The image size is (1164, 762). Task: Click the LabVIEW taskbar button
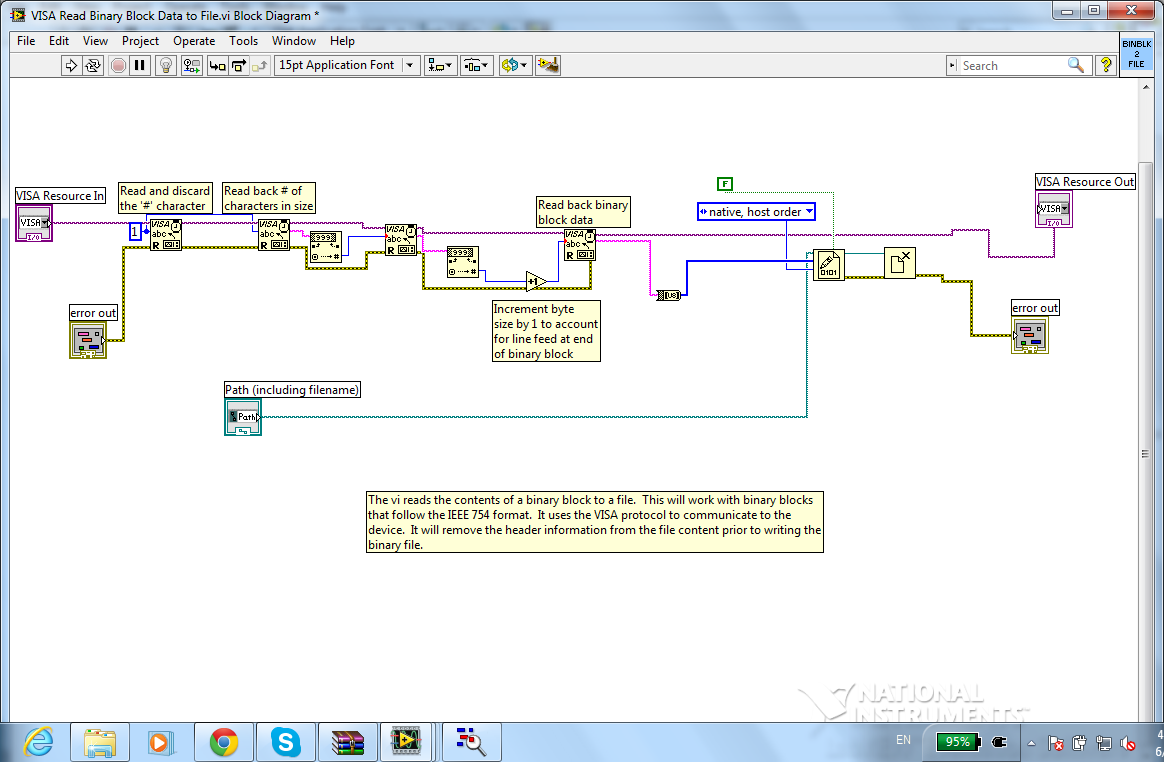(406, 742)
